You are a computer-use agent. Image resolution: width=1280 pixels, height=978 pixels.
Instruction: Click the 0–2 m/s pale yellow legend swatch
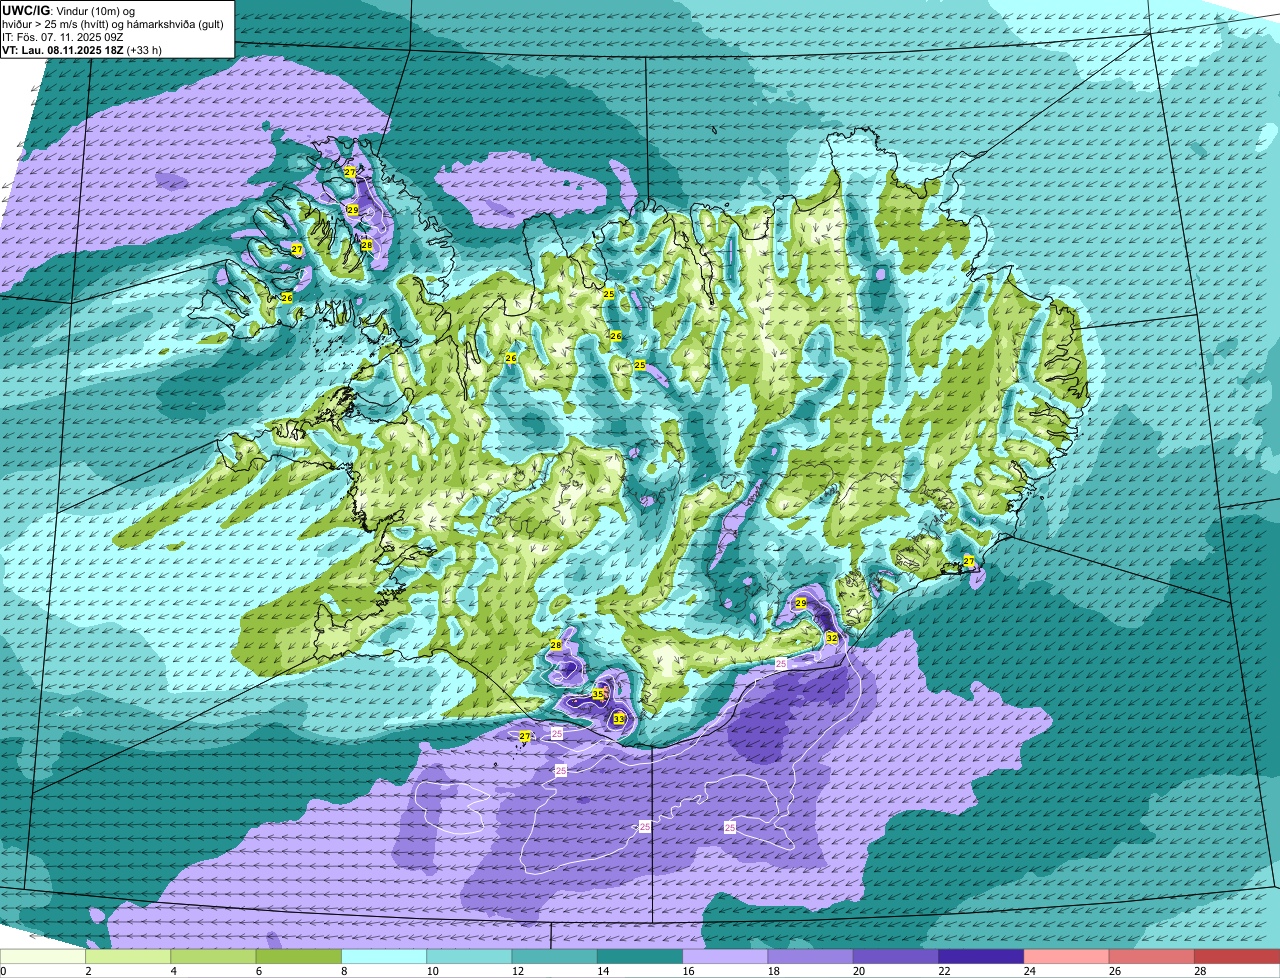click(x=43, y=956)
